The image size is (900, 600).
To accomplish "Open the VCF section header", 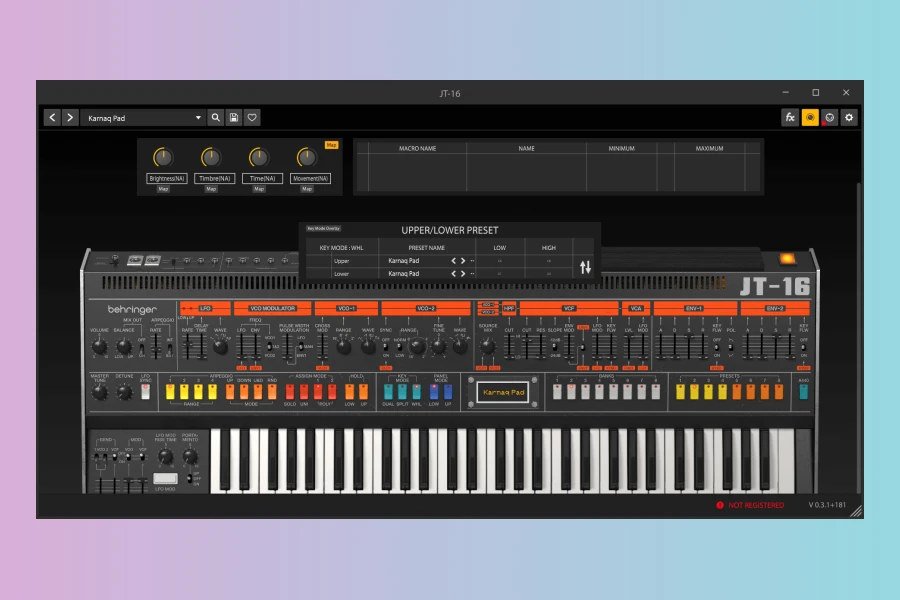I will [x=569, y=308].
